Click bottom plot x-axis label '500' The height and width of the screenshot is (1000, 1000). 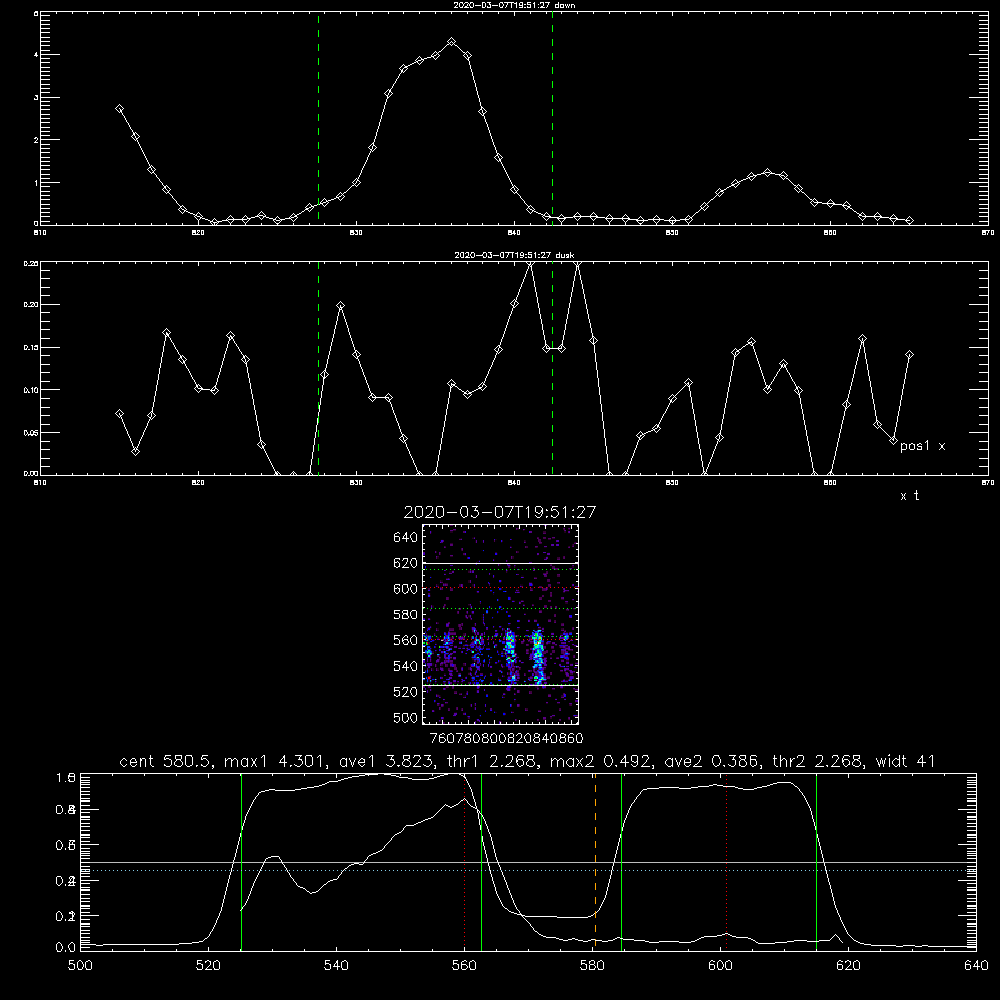(80, 966)
